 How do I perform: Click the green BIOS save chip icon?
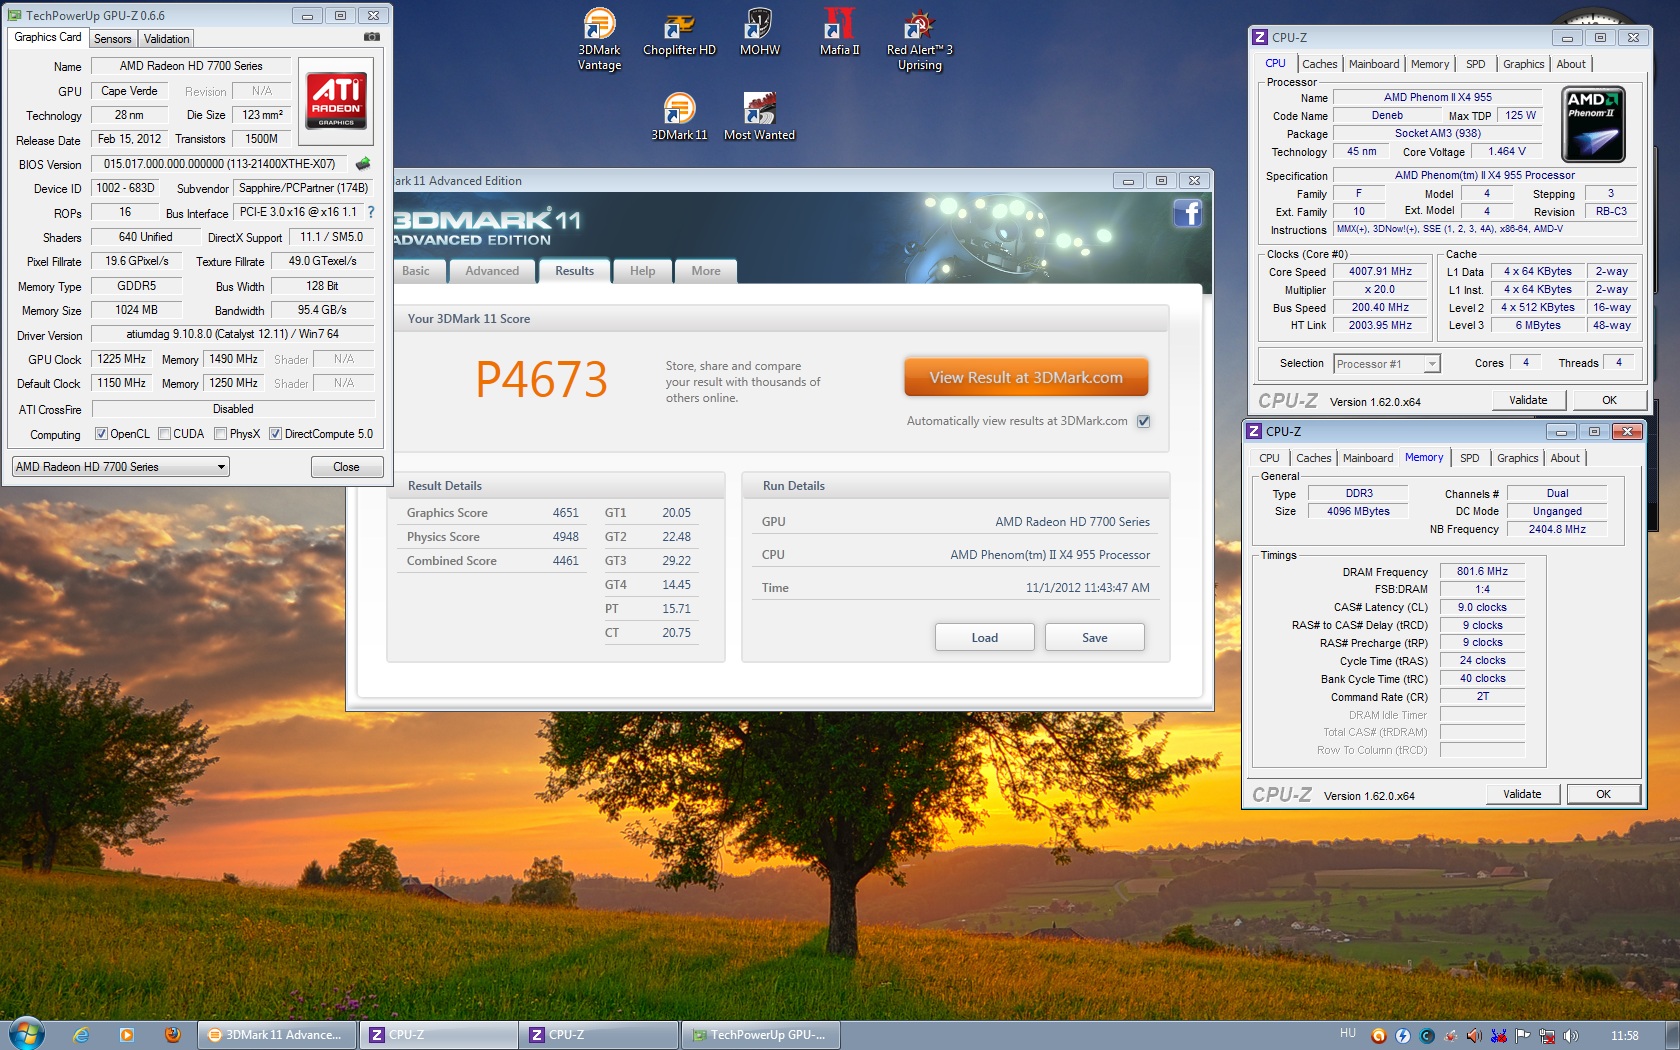(x=363, y=163)
